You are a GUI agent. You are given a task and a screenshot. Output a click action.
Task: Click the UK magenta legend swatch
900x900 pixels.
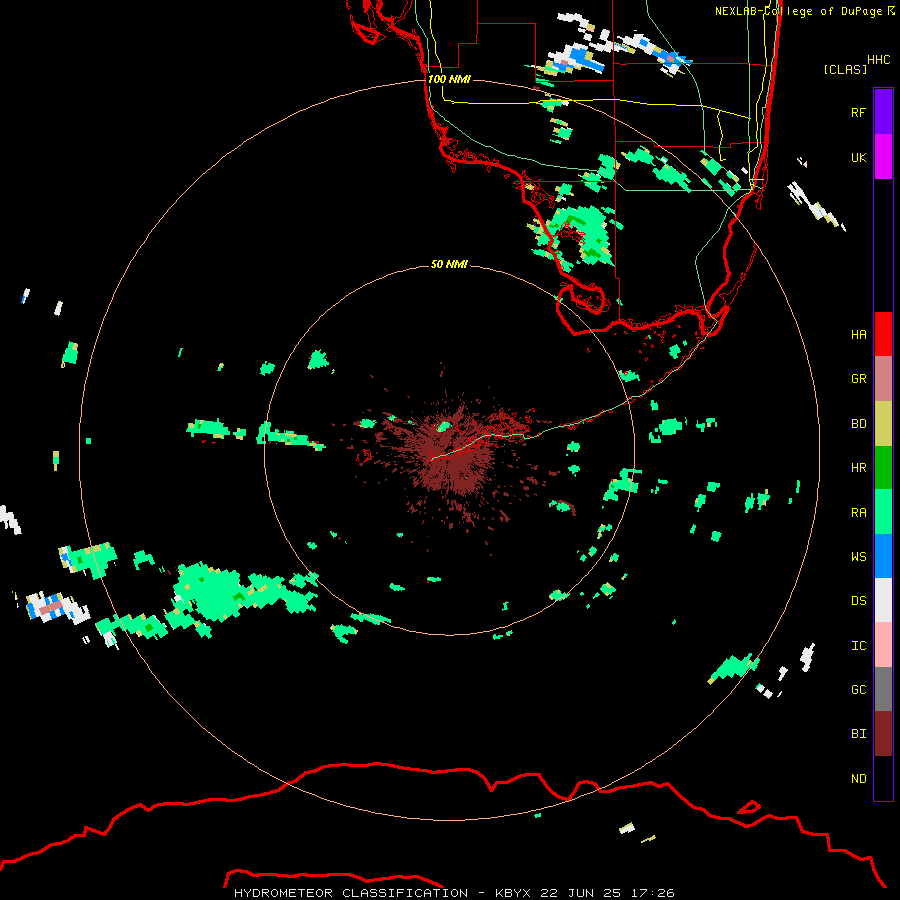point(883,157)
